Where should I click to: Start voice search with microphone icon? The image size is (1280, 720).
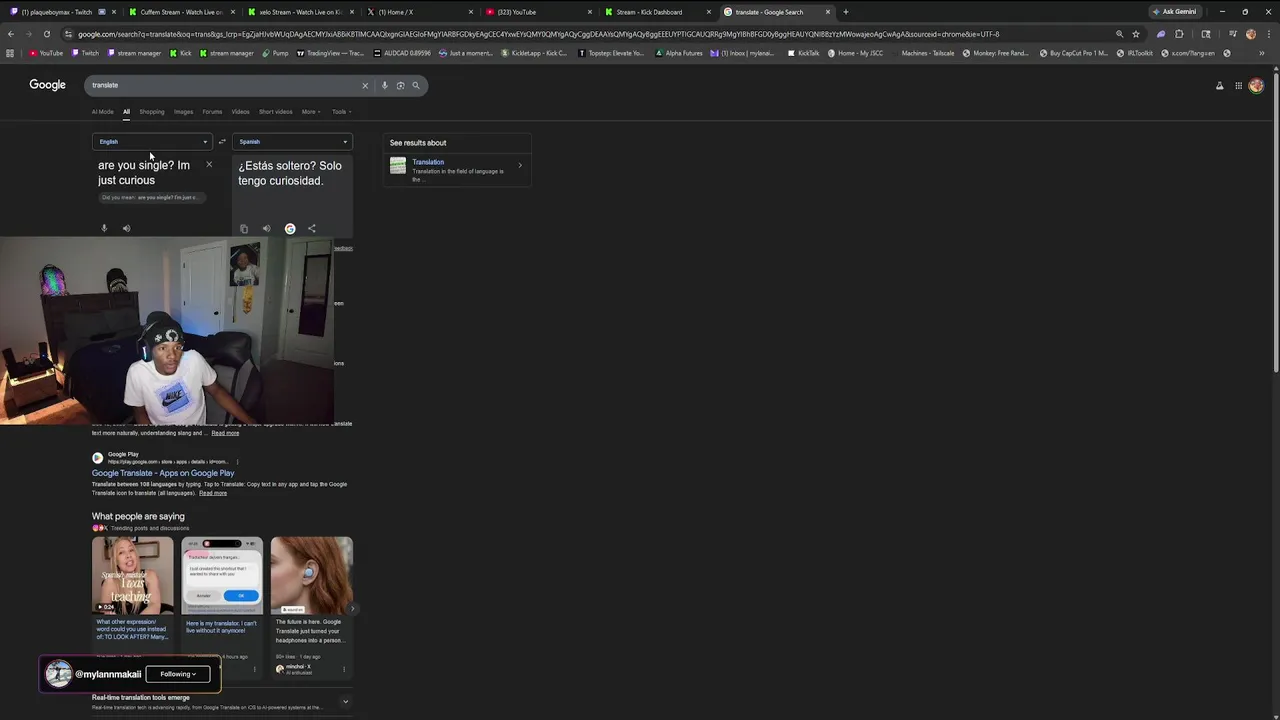click(x=384, y=85)
